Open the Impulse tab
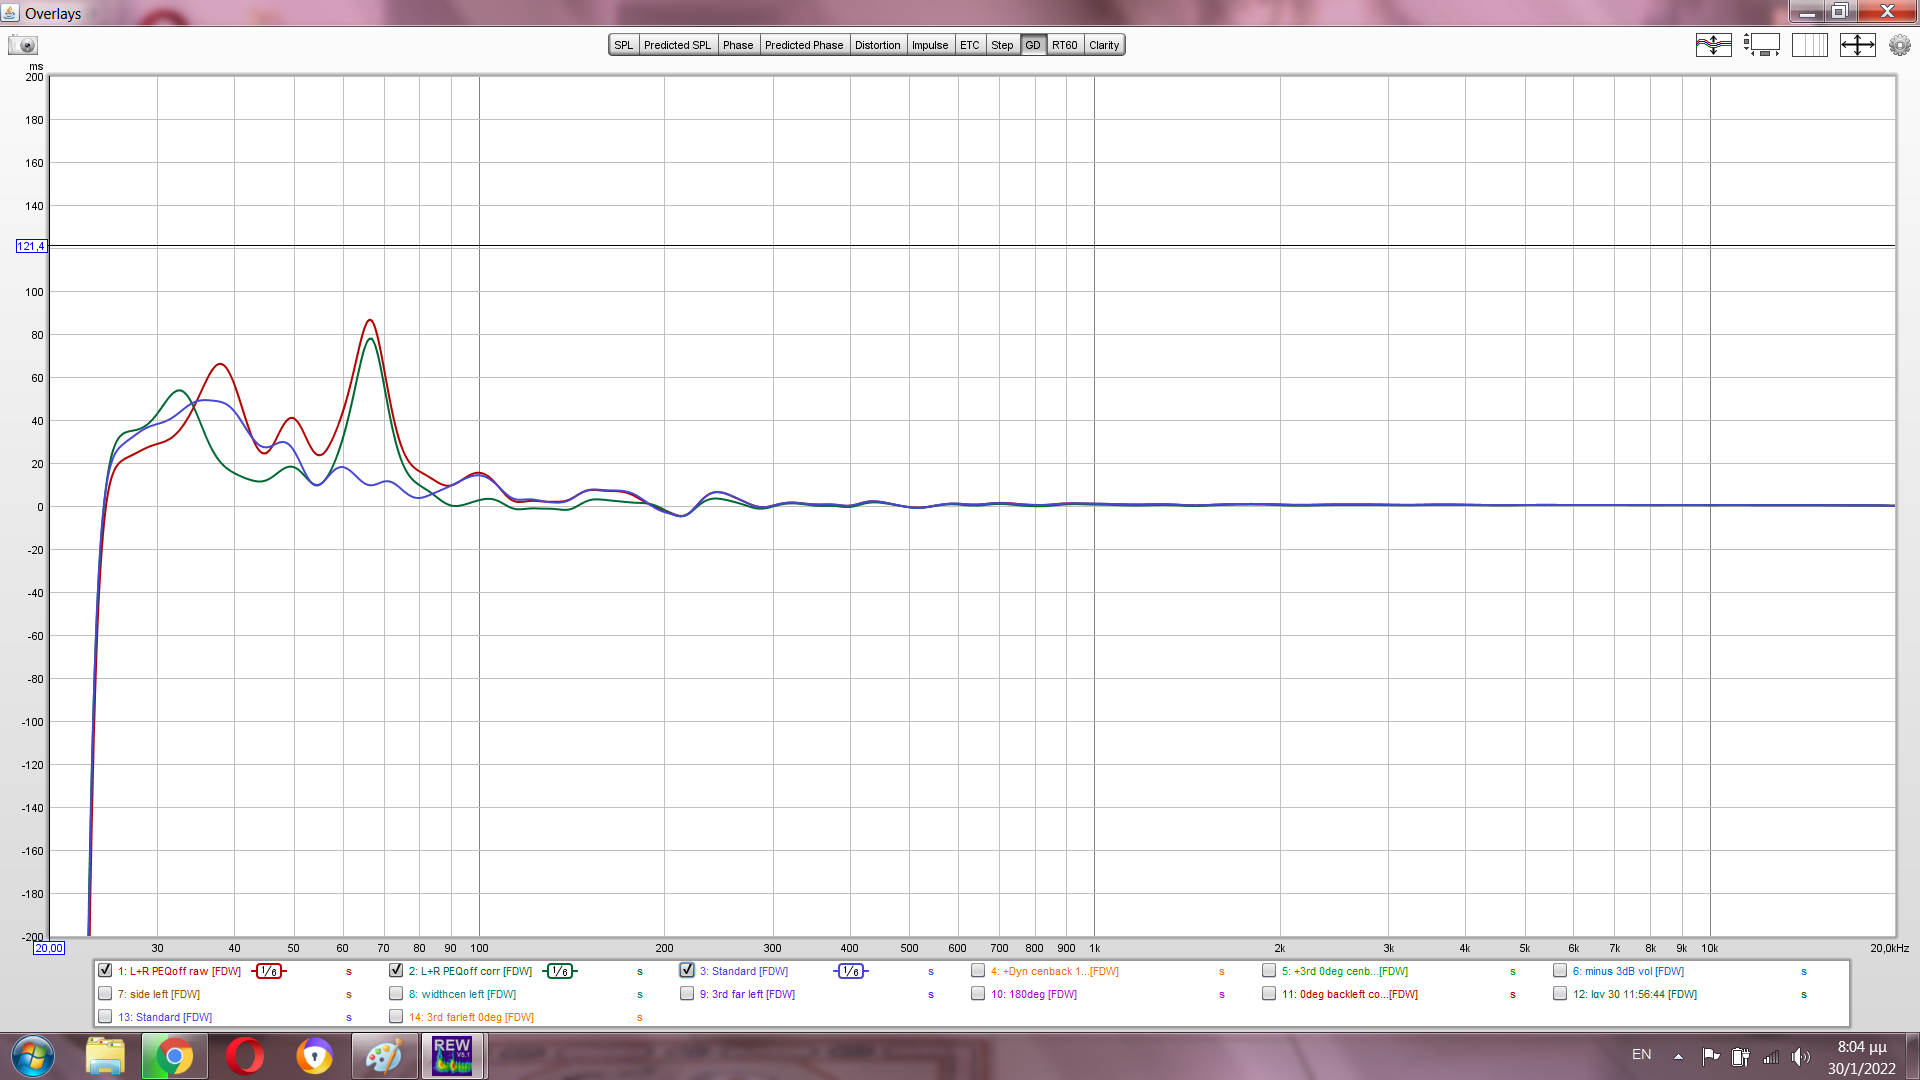This screenshot has width=1920, height=1080. 929,45
